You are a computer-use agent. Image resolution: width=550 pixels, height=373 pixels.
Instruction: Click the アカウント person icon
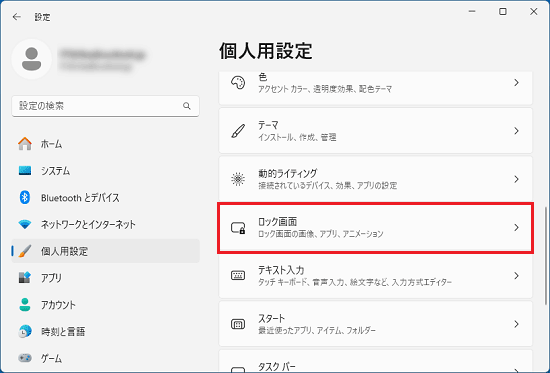pyautogui.click(x=25, y=305)
